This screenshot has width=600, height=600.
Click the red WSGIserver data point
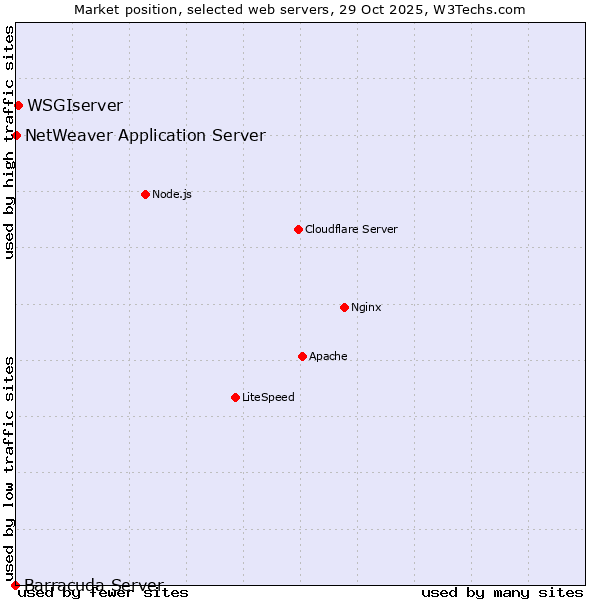[18, 105]
